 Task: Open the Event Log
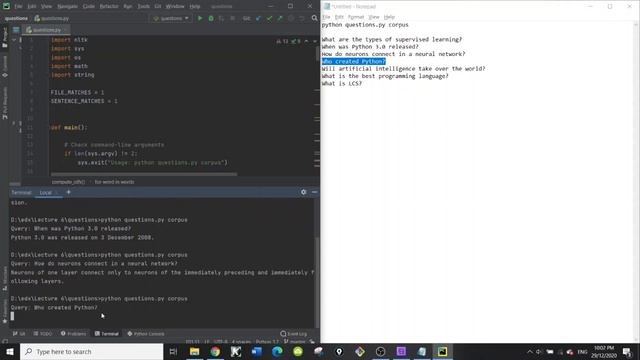click(294, 334)
